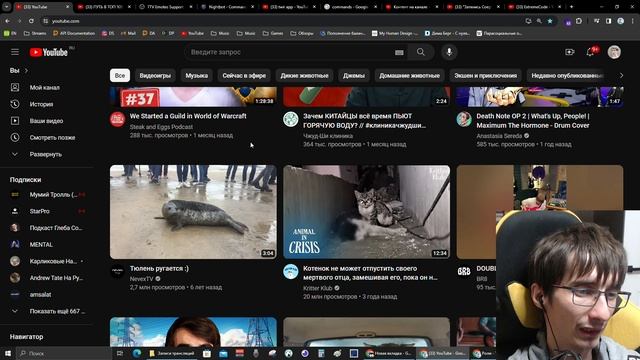Open the 'Games' bookmark folder
Screen dimensions: 640x360
[x=273, y=33]
